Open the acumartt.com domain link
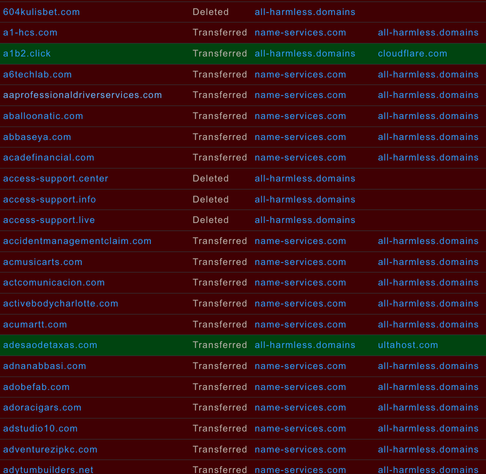This screenshot has width=486, height=474. [x=35, y=324]
